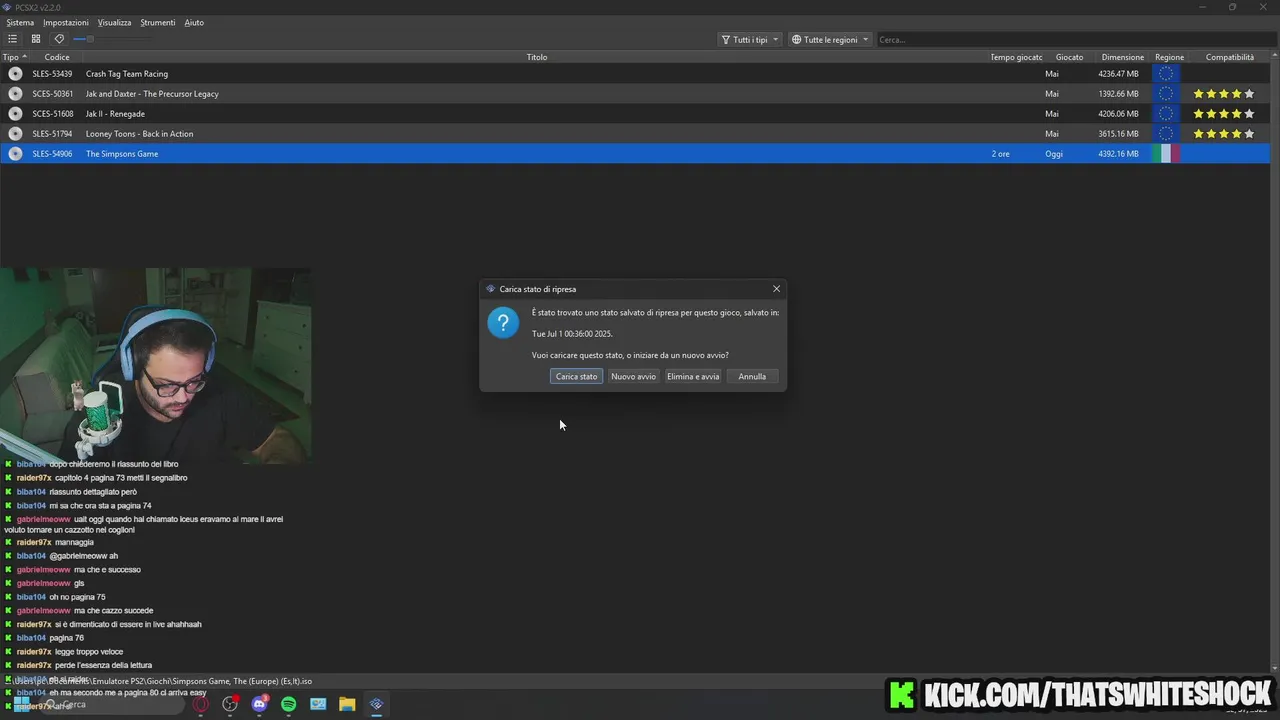The image size is (1280, 720).
Task: Select Crash Tag Team Racing title
Action: [126, 74]
